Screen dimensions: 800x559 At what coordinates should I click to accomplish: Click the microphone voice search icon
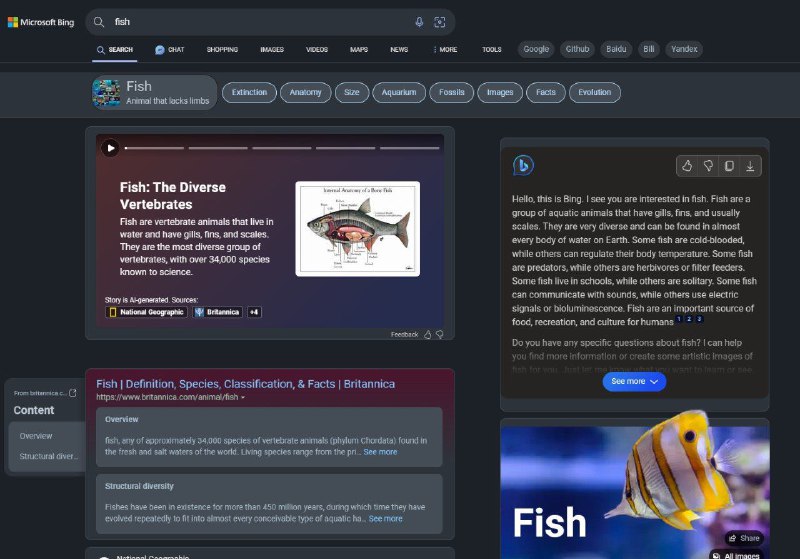[419, 22]
